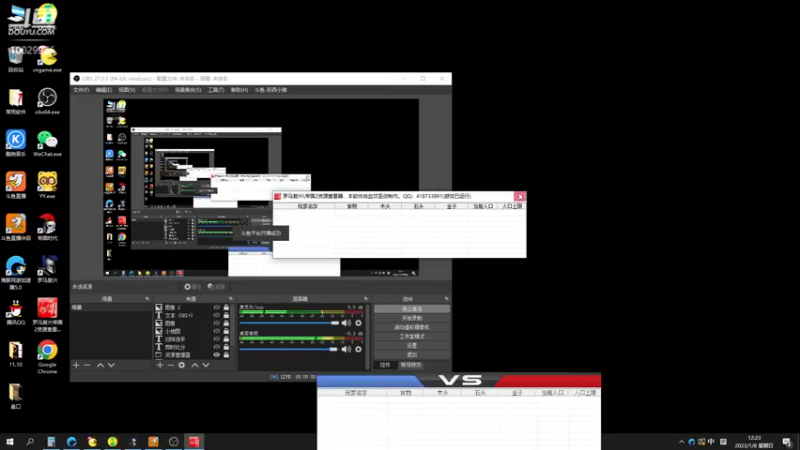Open source properties gear in sources toolbar
The image size is (800, 450).
coord(182,365)
